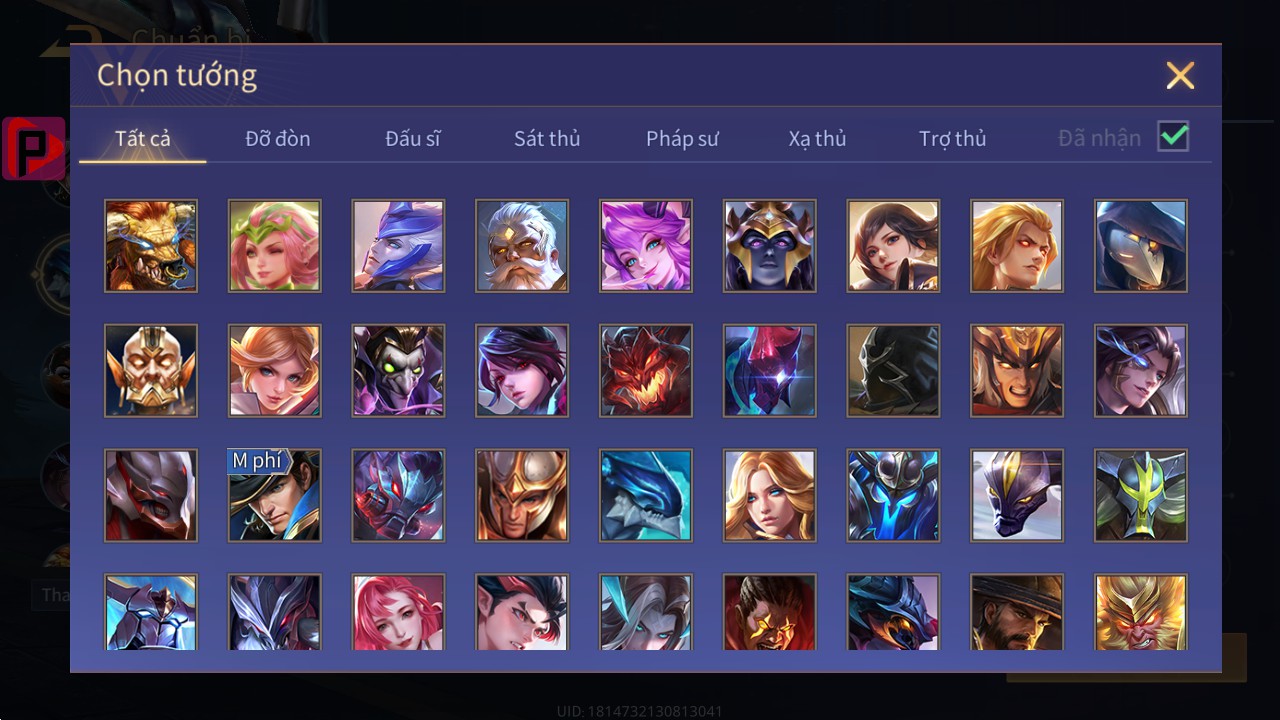Select the red fiery demon hero portrait
1280x720 pixels.
[646, 371]
